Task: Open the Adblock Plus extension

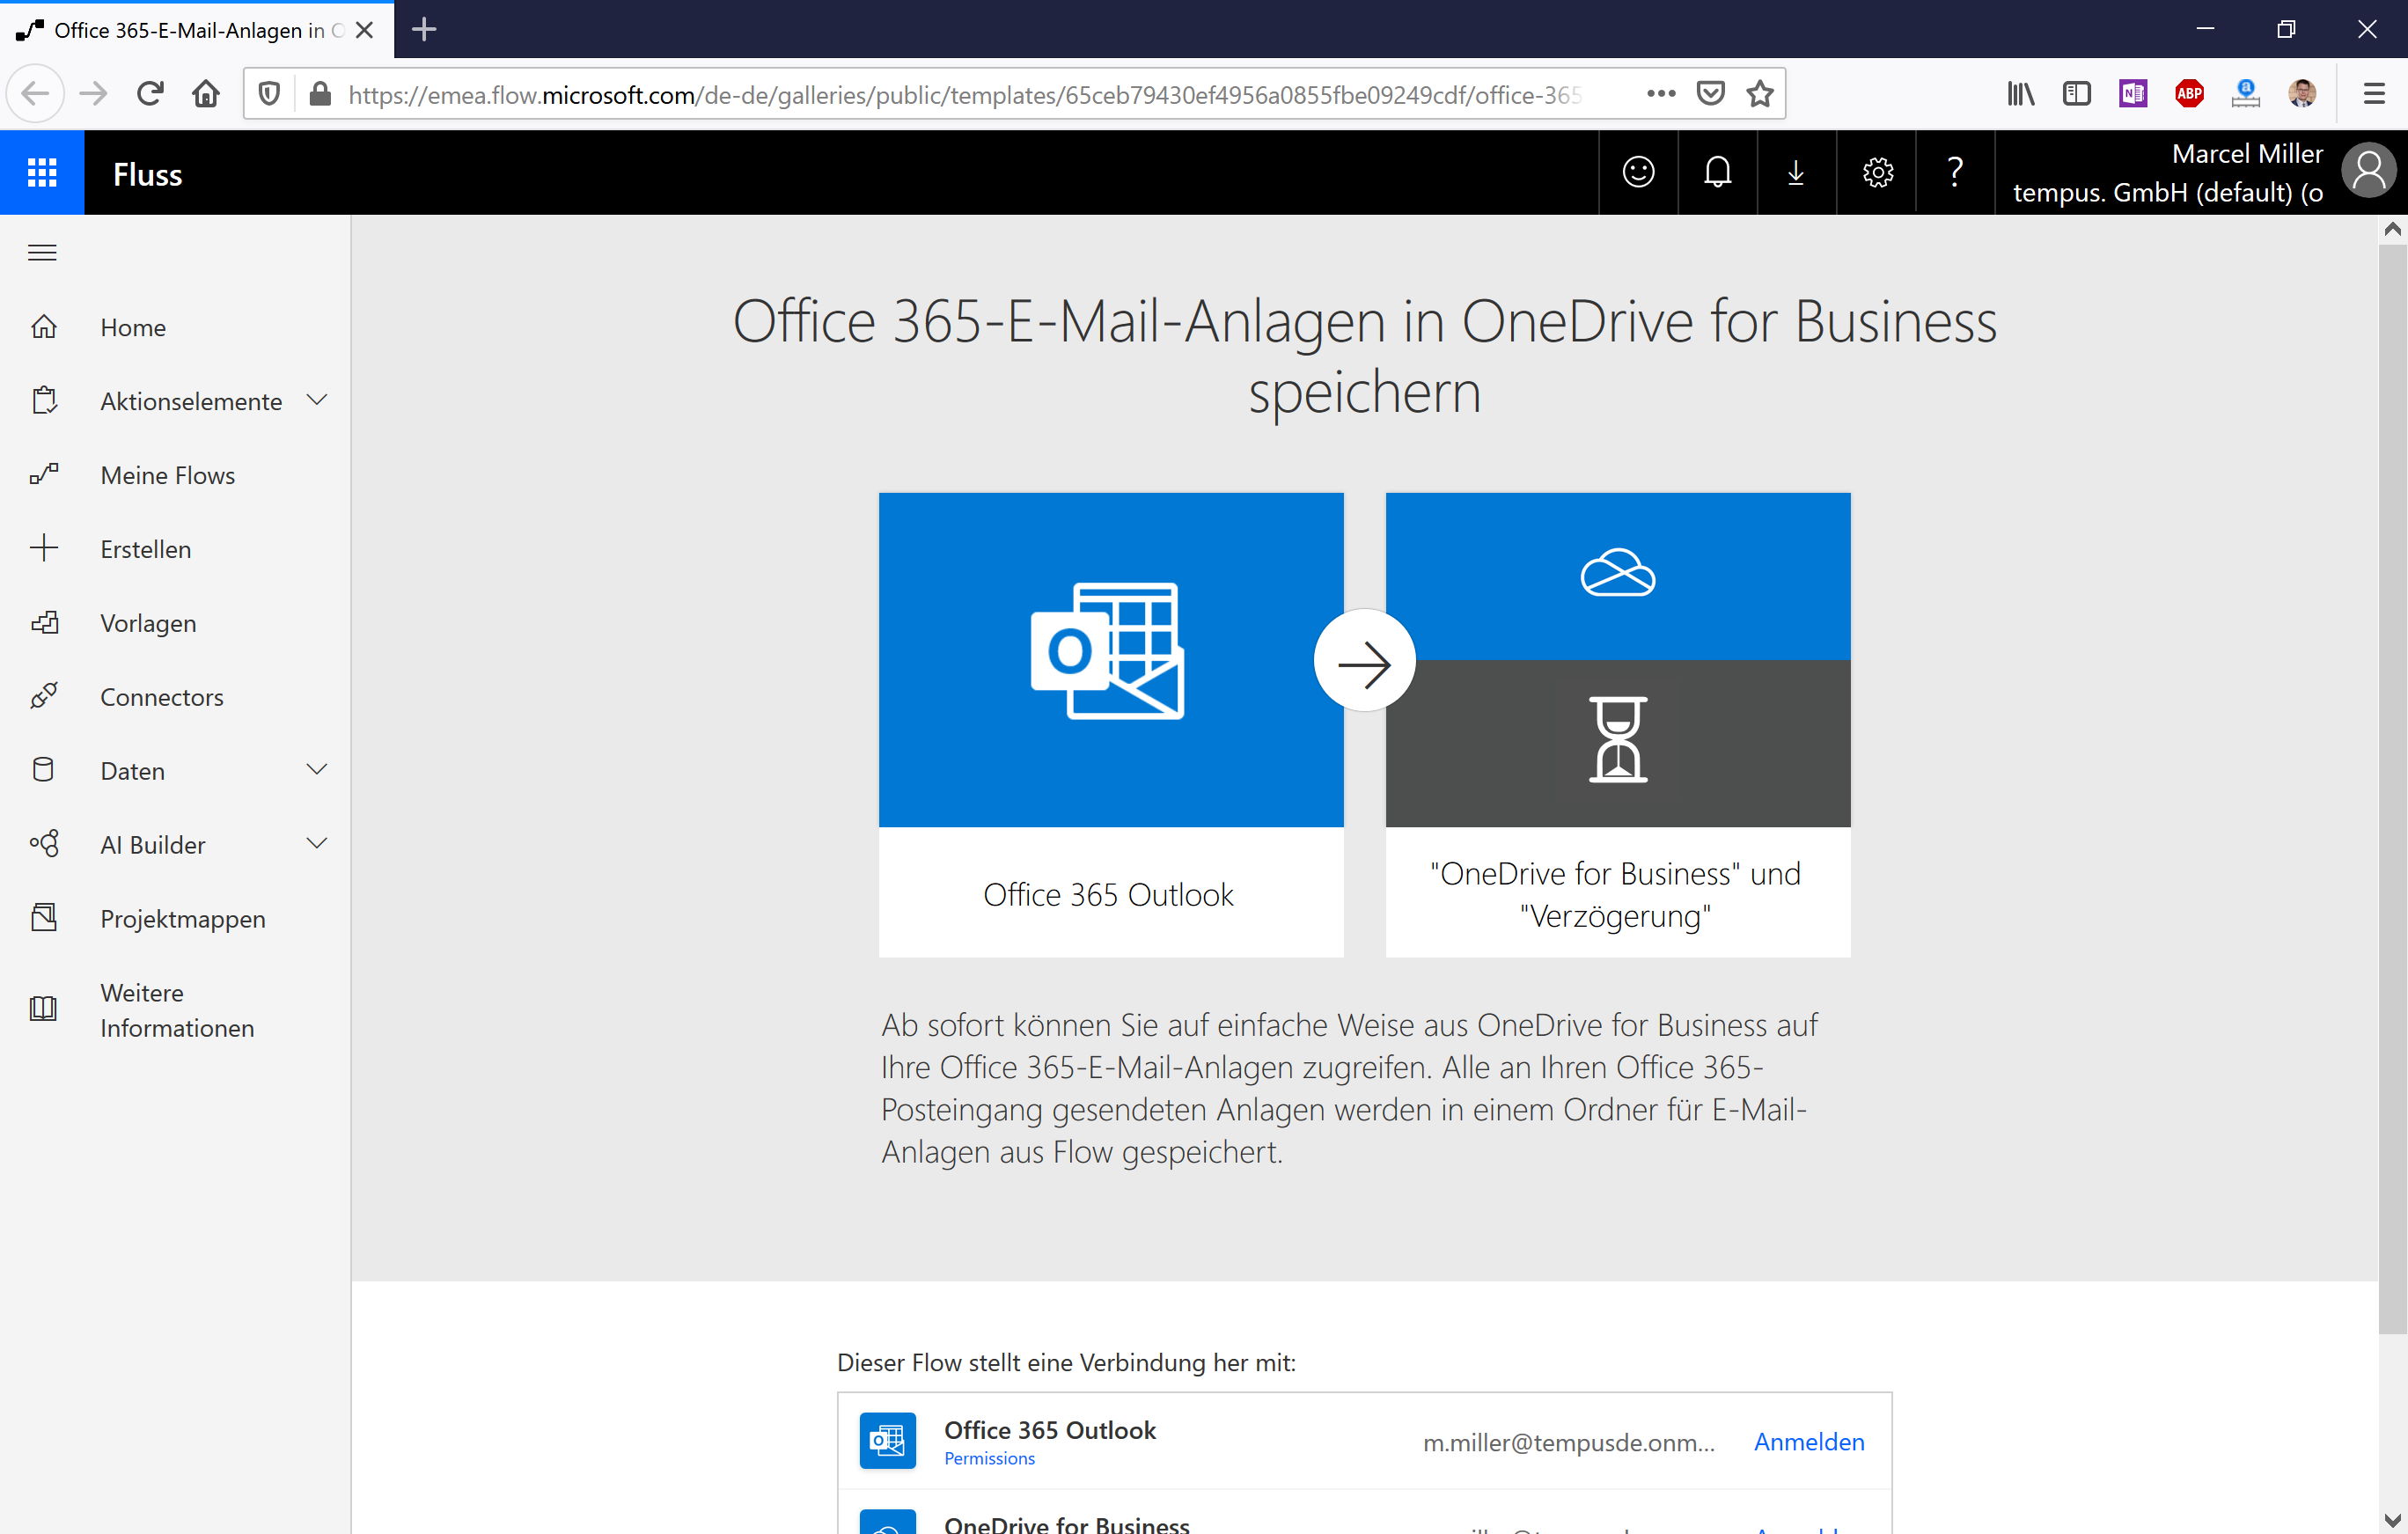Action: [x=2189, y=94]
